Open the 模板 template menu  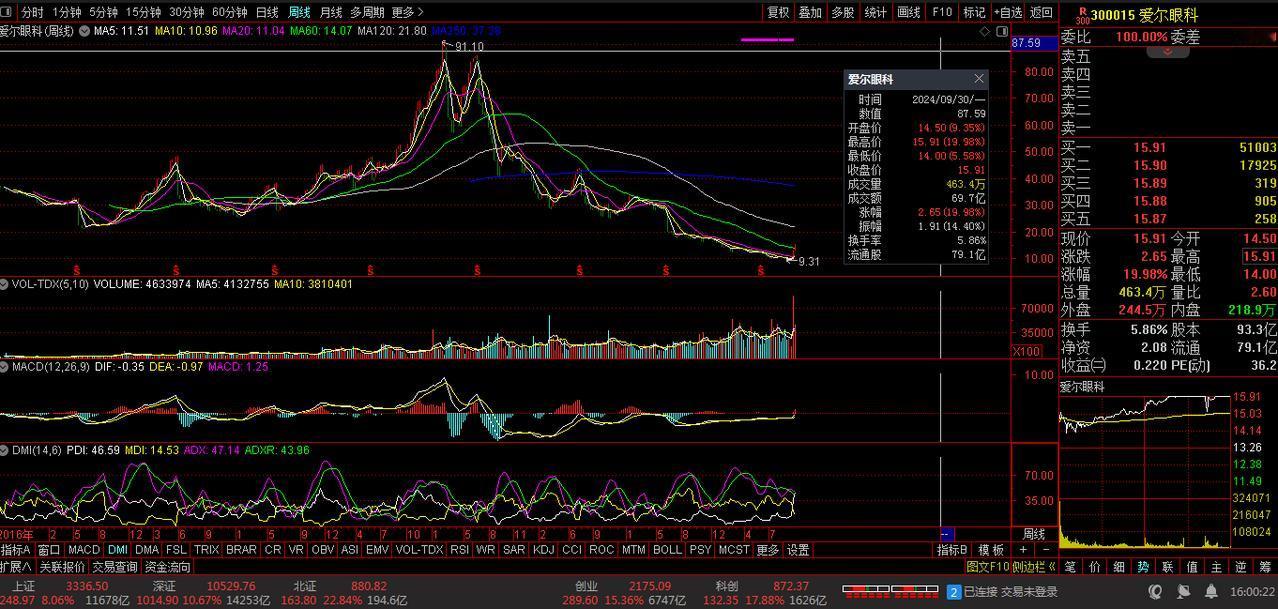991,550
